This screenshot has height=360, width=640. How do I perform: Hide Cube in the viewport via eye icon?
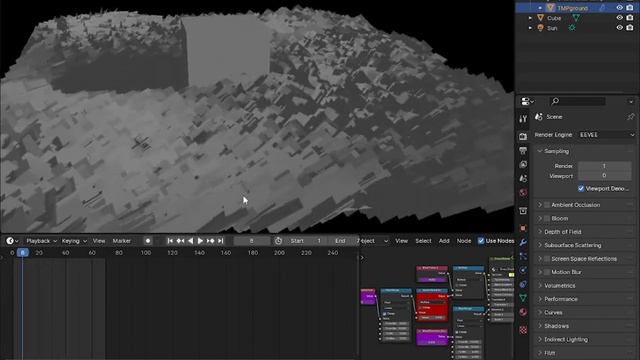pyautogui.click(x=620, y=18)
